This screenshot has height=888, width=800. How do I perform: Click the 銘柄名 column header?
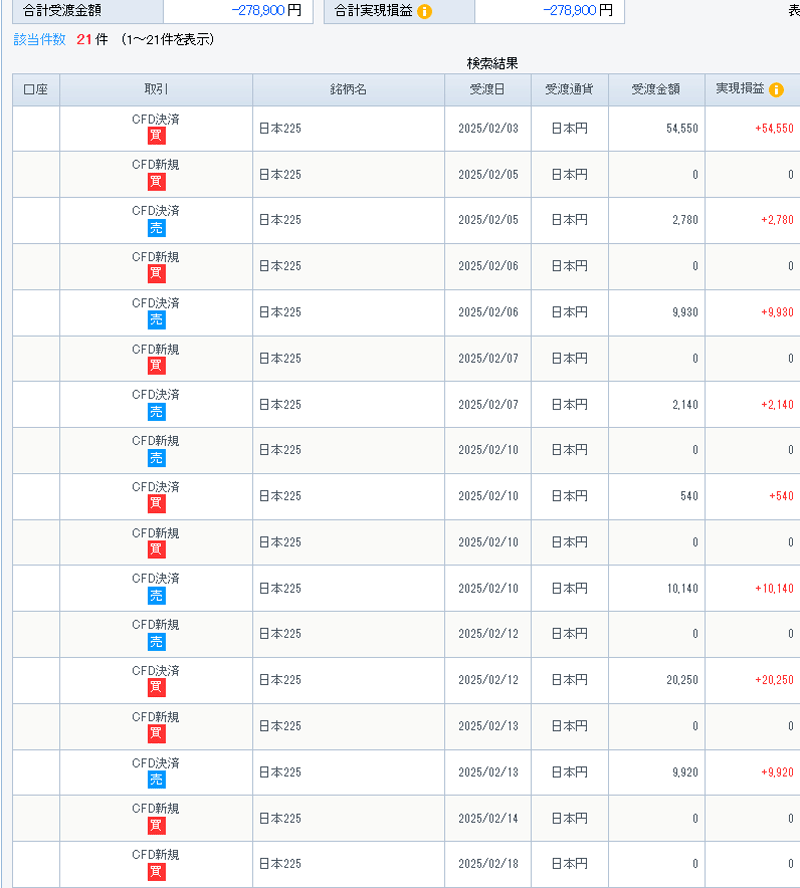[348, 89]
